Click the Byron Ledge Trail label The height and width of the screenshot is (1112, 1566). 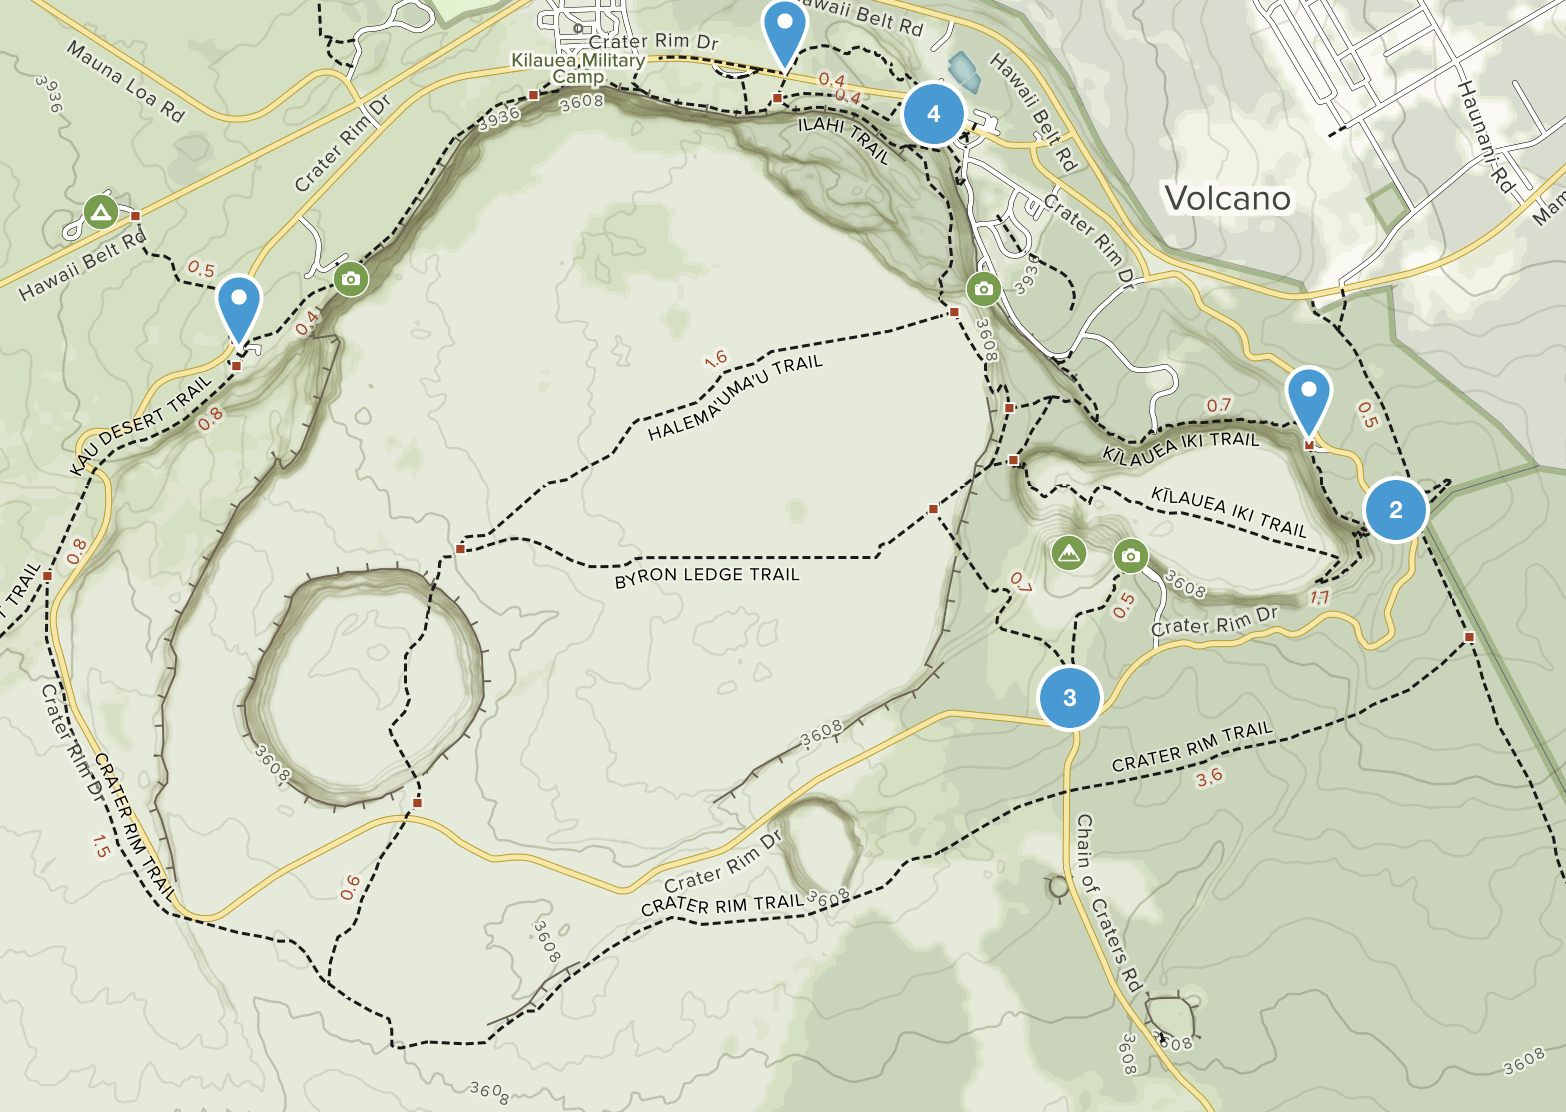click(x=707, y=576)
